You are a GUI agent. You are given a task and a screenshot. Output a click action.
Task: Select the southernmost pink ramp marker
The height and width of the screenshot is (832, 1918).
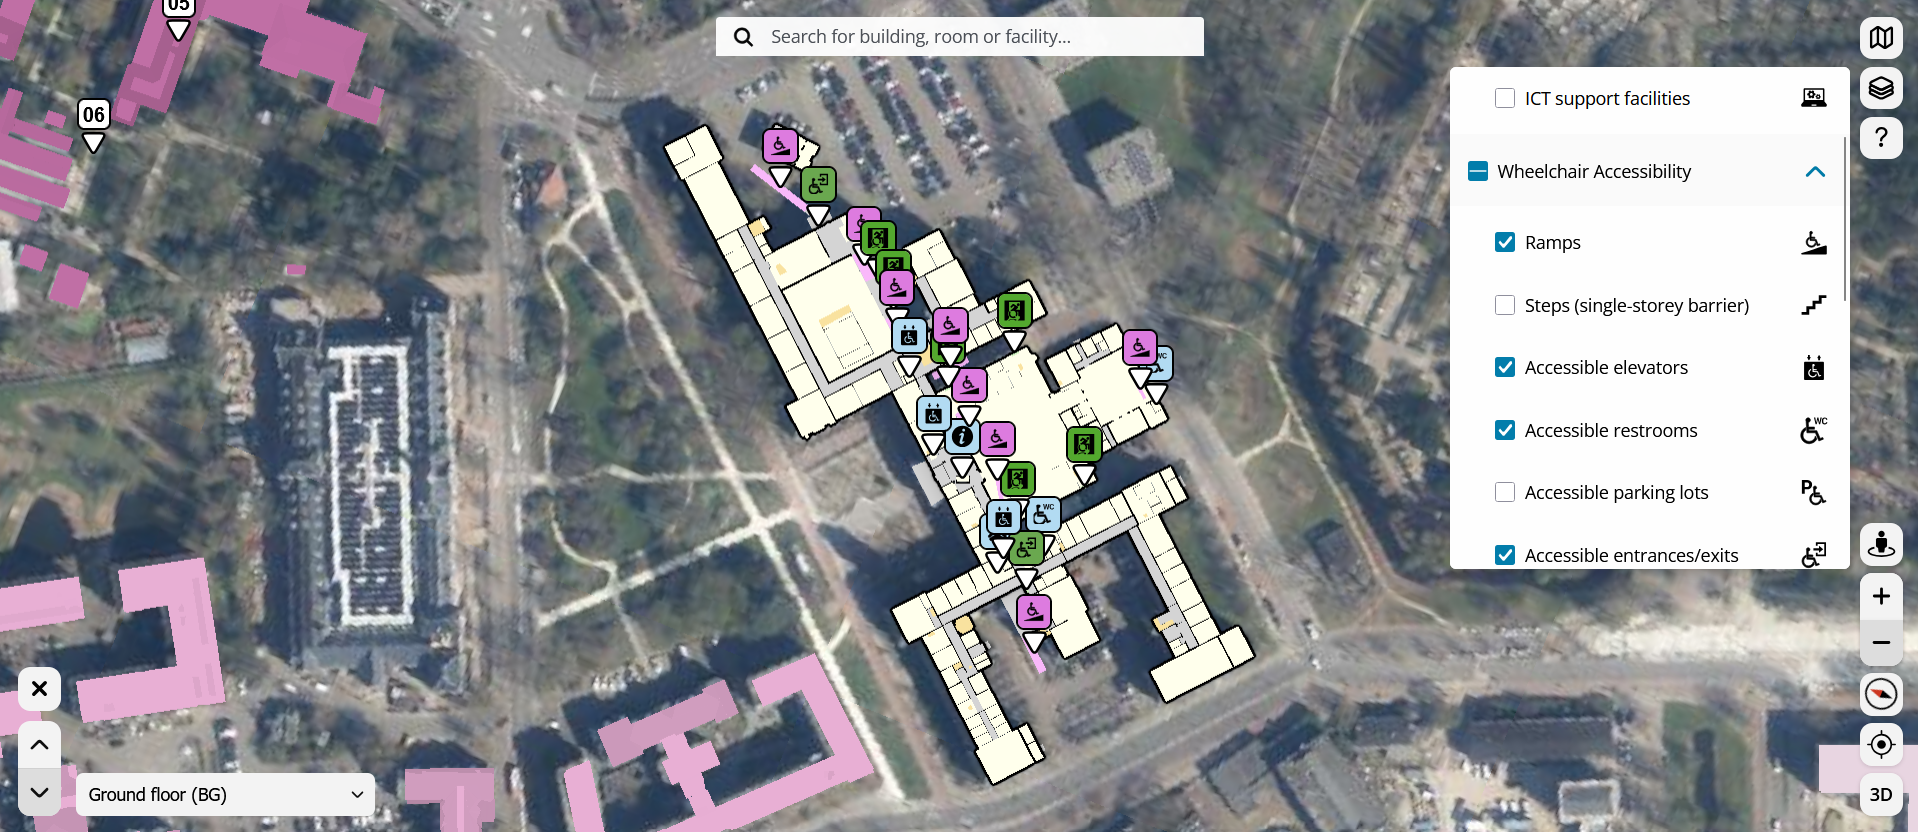1034,612
